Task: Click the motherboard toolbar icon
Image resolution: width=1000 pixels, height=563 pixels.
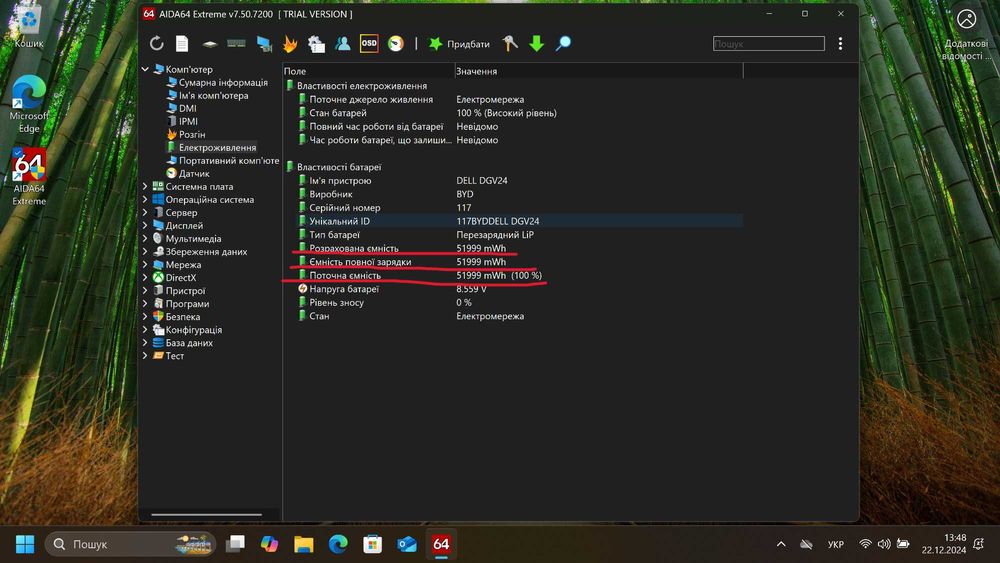Action: [209, 44]
